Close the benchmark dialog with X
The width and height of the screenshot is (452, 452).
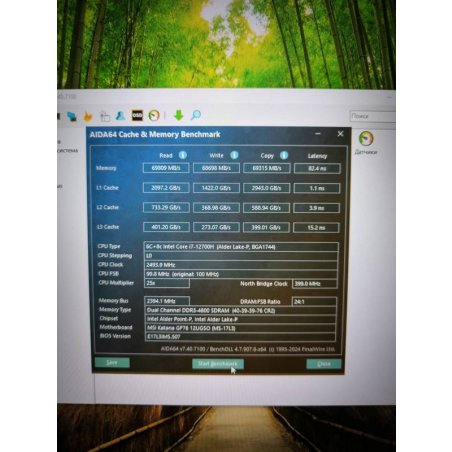[x=340, y=134]
